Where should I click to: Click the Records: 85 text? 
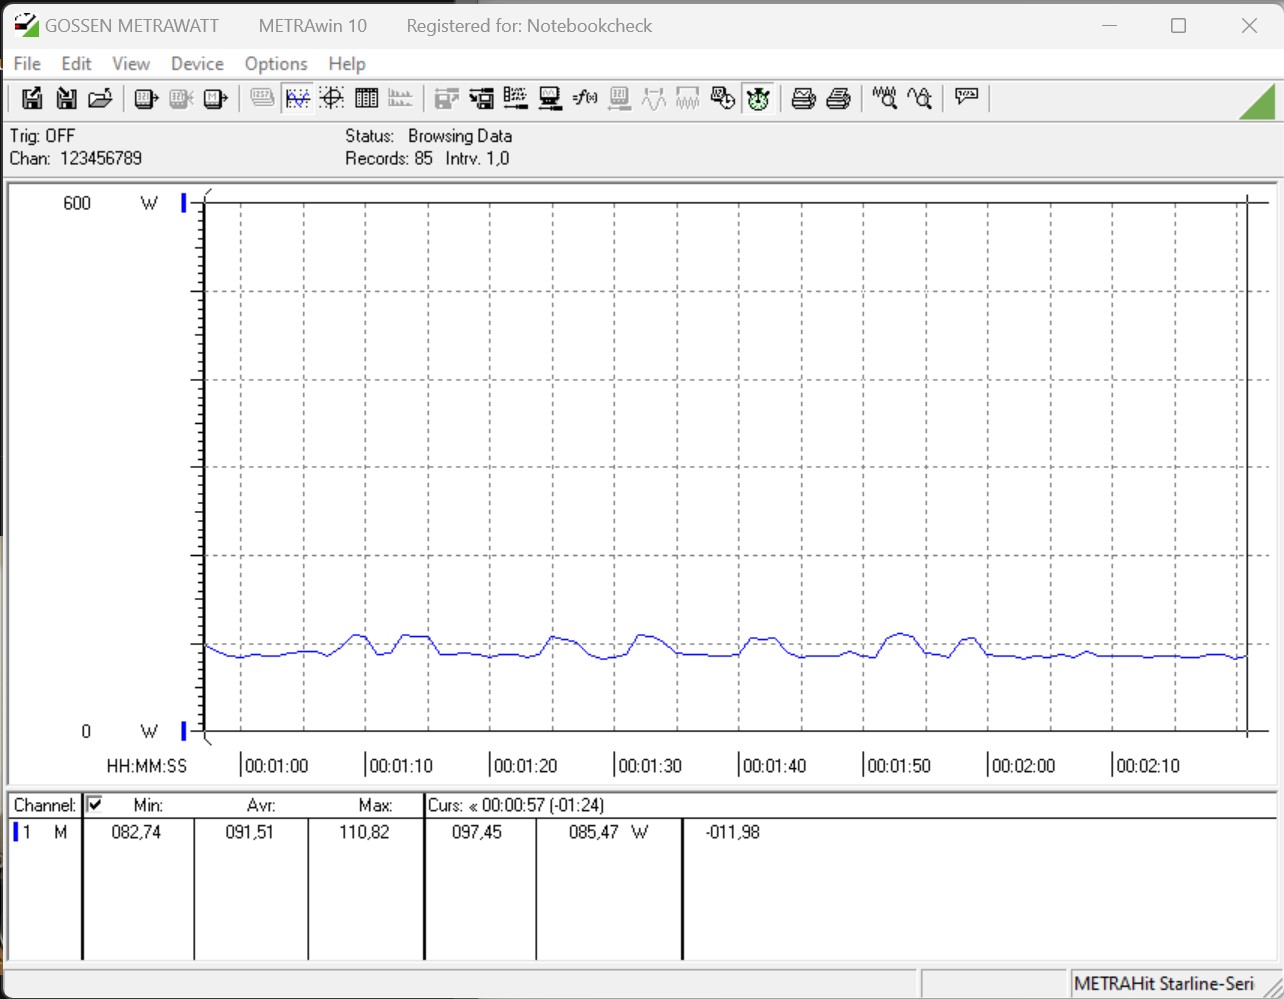[389, 158]
